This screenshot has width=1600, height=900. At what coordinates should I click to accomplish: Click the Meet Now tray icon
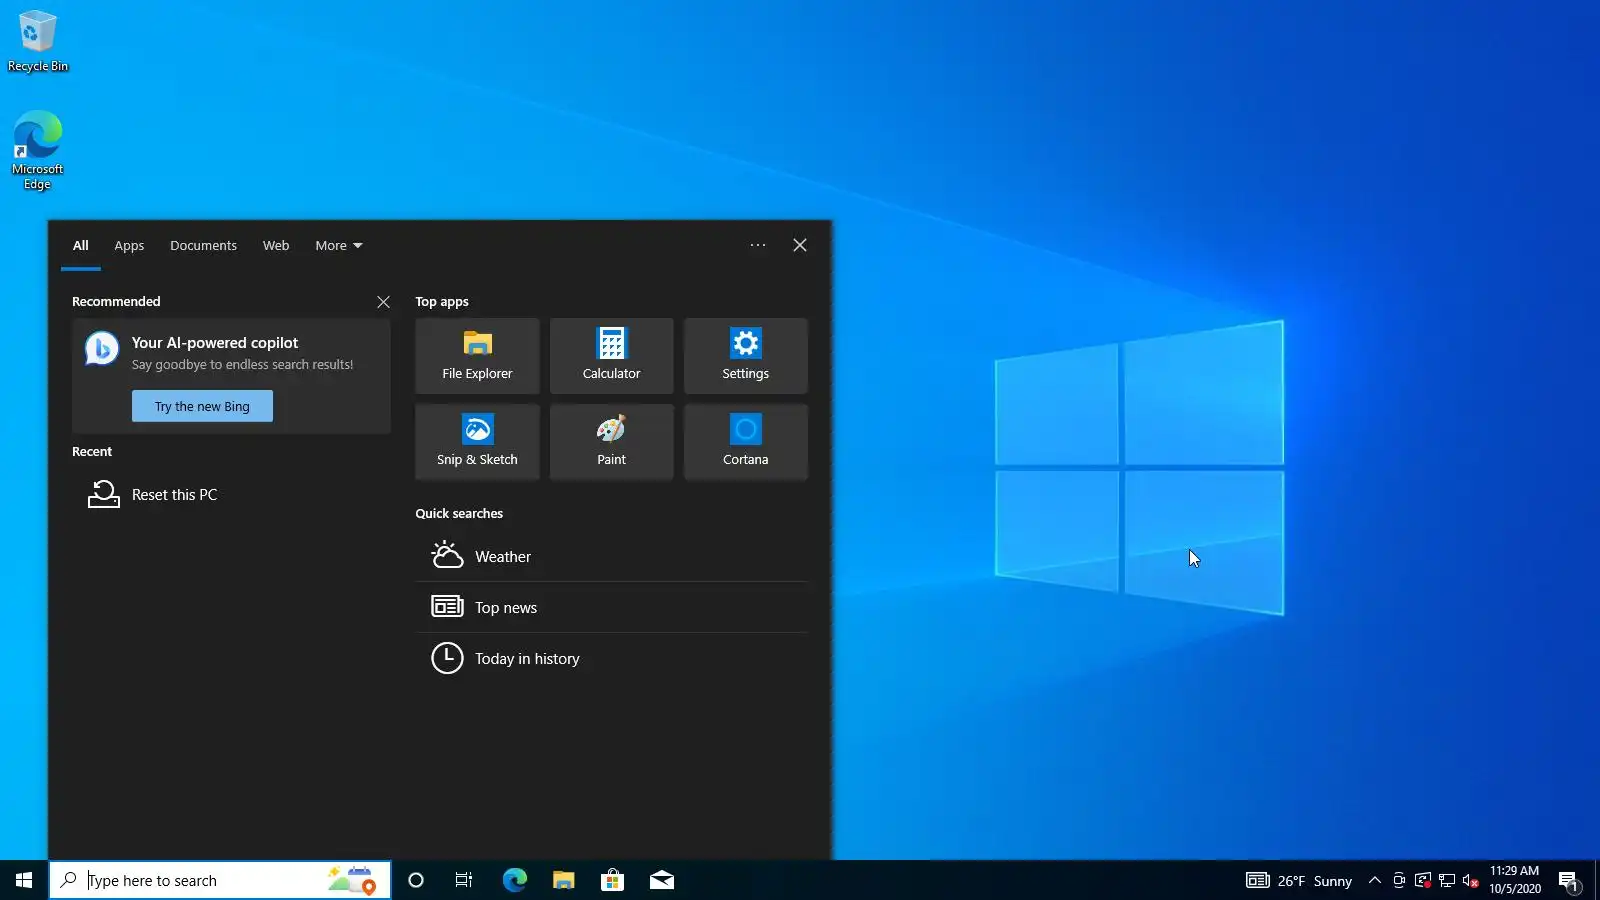coord(1399,880)
